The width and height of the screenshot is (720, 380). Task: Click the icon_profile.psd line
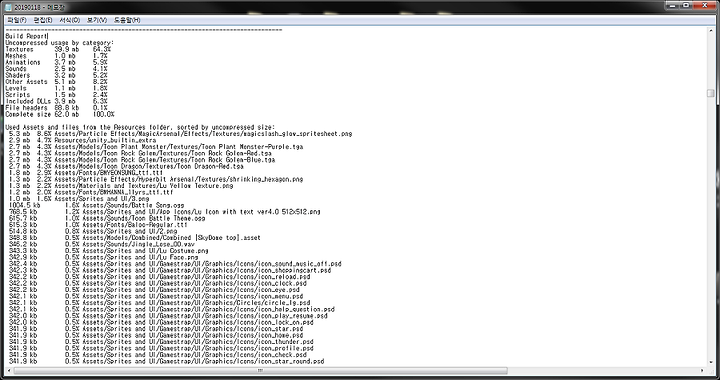tap(161, 348)
